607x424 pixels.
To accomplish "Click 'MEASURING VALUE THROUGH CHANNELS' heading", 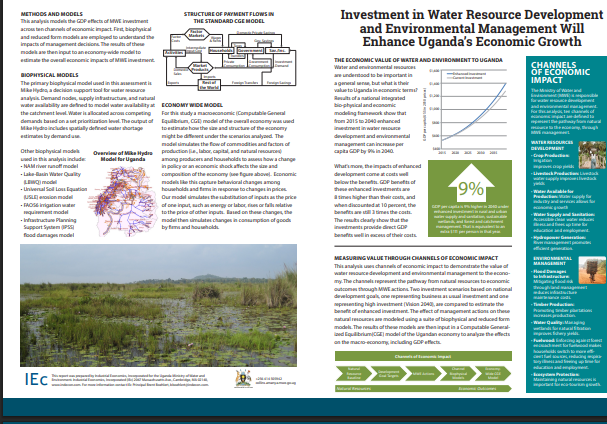I will (416, 258).
